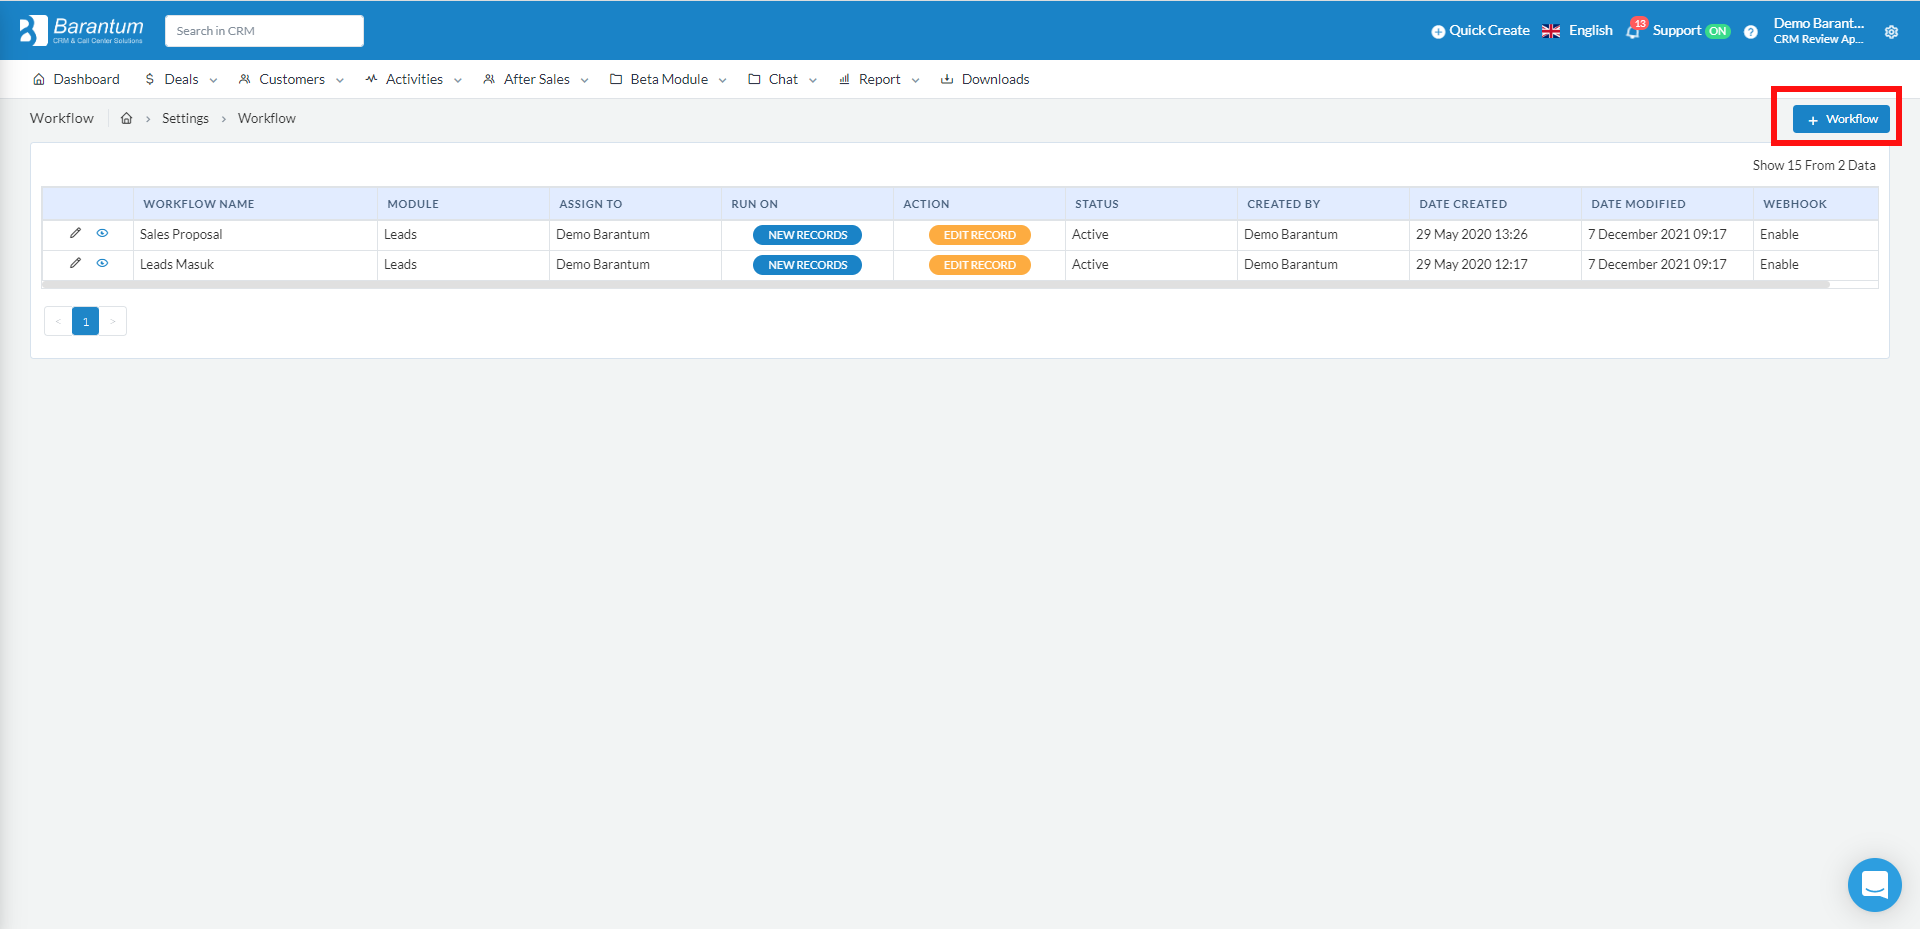Edit the Leads Masuk workflow pencil icon
1920x929 pixels.
tap(75, 263)
